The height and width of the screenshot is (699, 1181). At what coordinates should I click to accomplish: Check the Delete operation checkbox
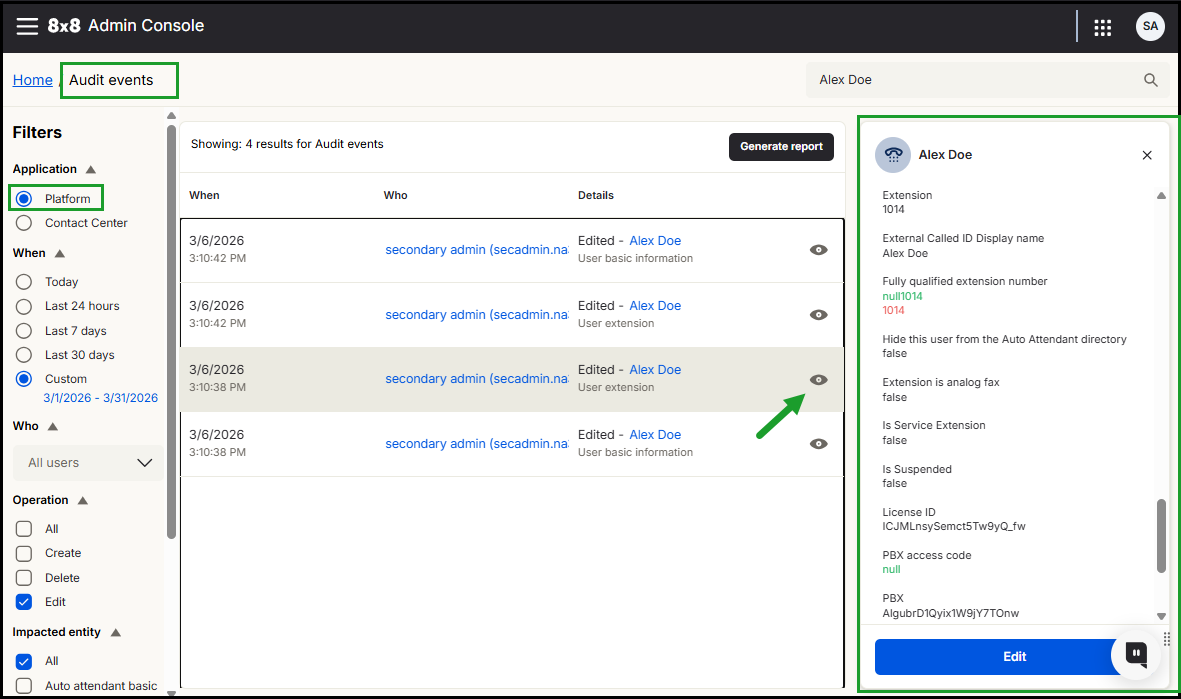(24, 578)
